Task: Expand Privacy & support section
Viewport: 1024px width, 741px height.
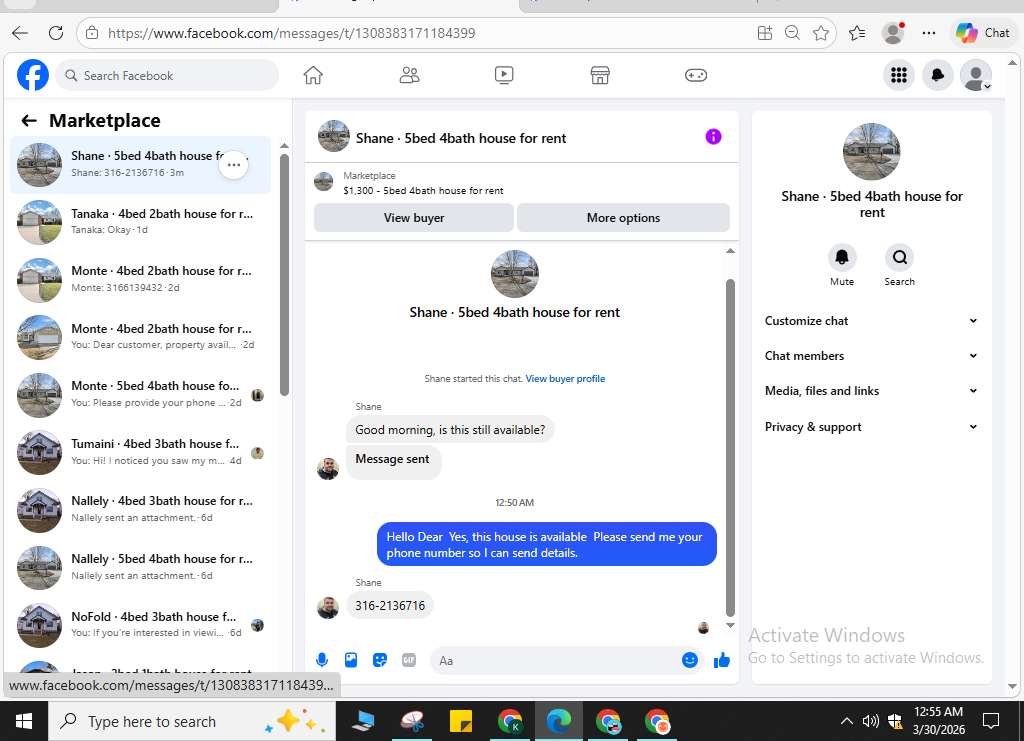Action: (x=871, y=426)
